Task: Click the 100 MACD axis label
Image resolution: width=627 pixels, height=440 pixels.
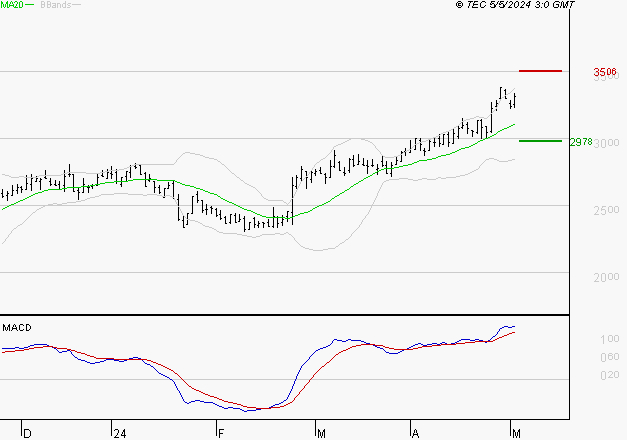Action: [x=610, y=339]
